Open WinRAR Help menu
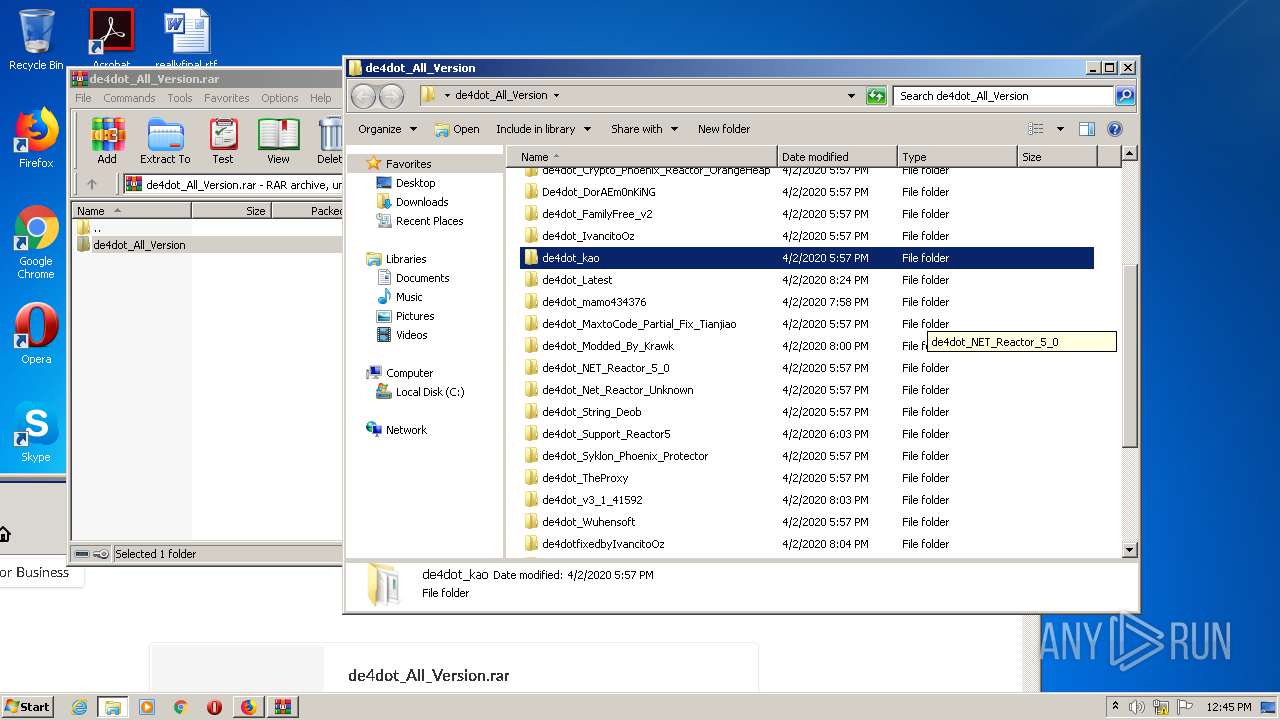The width and height of the screenshot is (1280, 720). (321, 98)
